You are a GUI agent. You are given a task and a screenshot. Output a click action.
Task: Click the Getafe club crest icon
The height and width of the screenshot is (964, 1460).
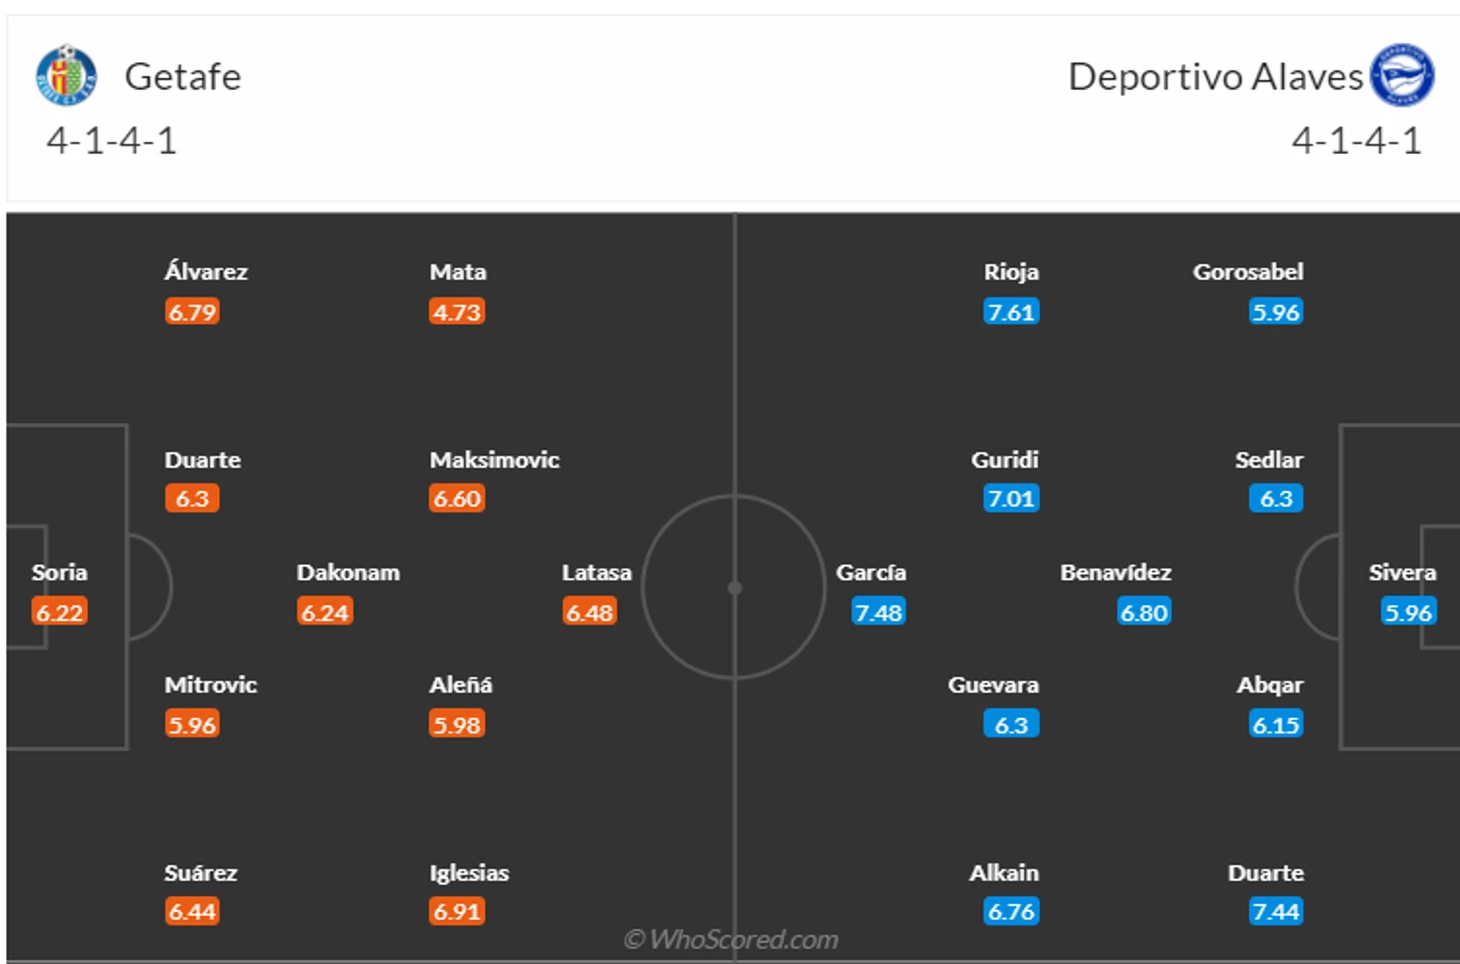[x=66, y=75]
